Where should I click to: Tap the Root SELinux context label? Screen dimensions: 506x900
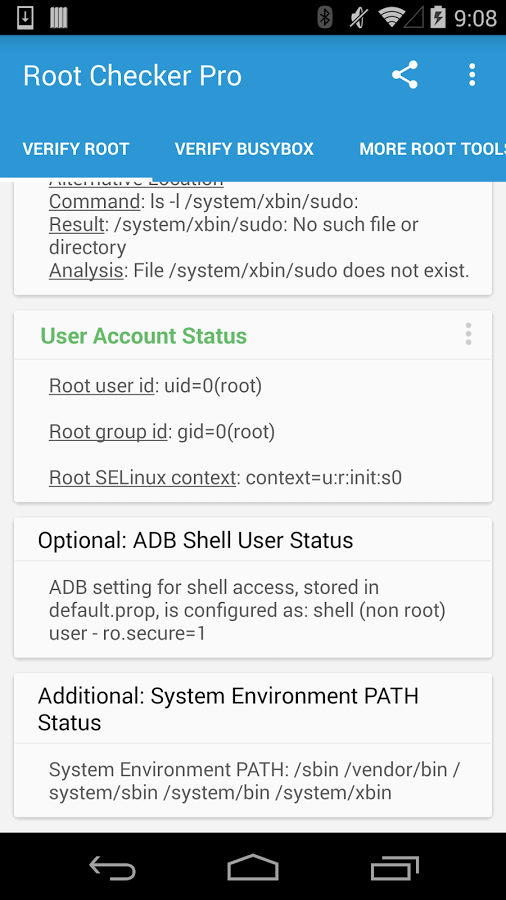(x=142, y=478)
